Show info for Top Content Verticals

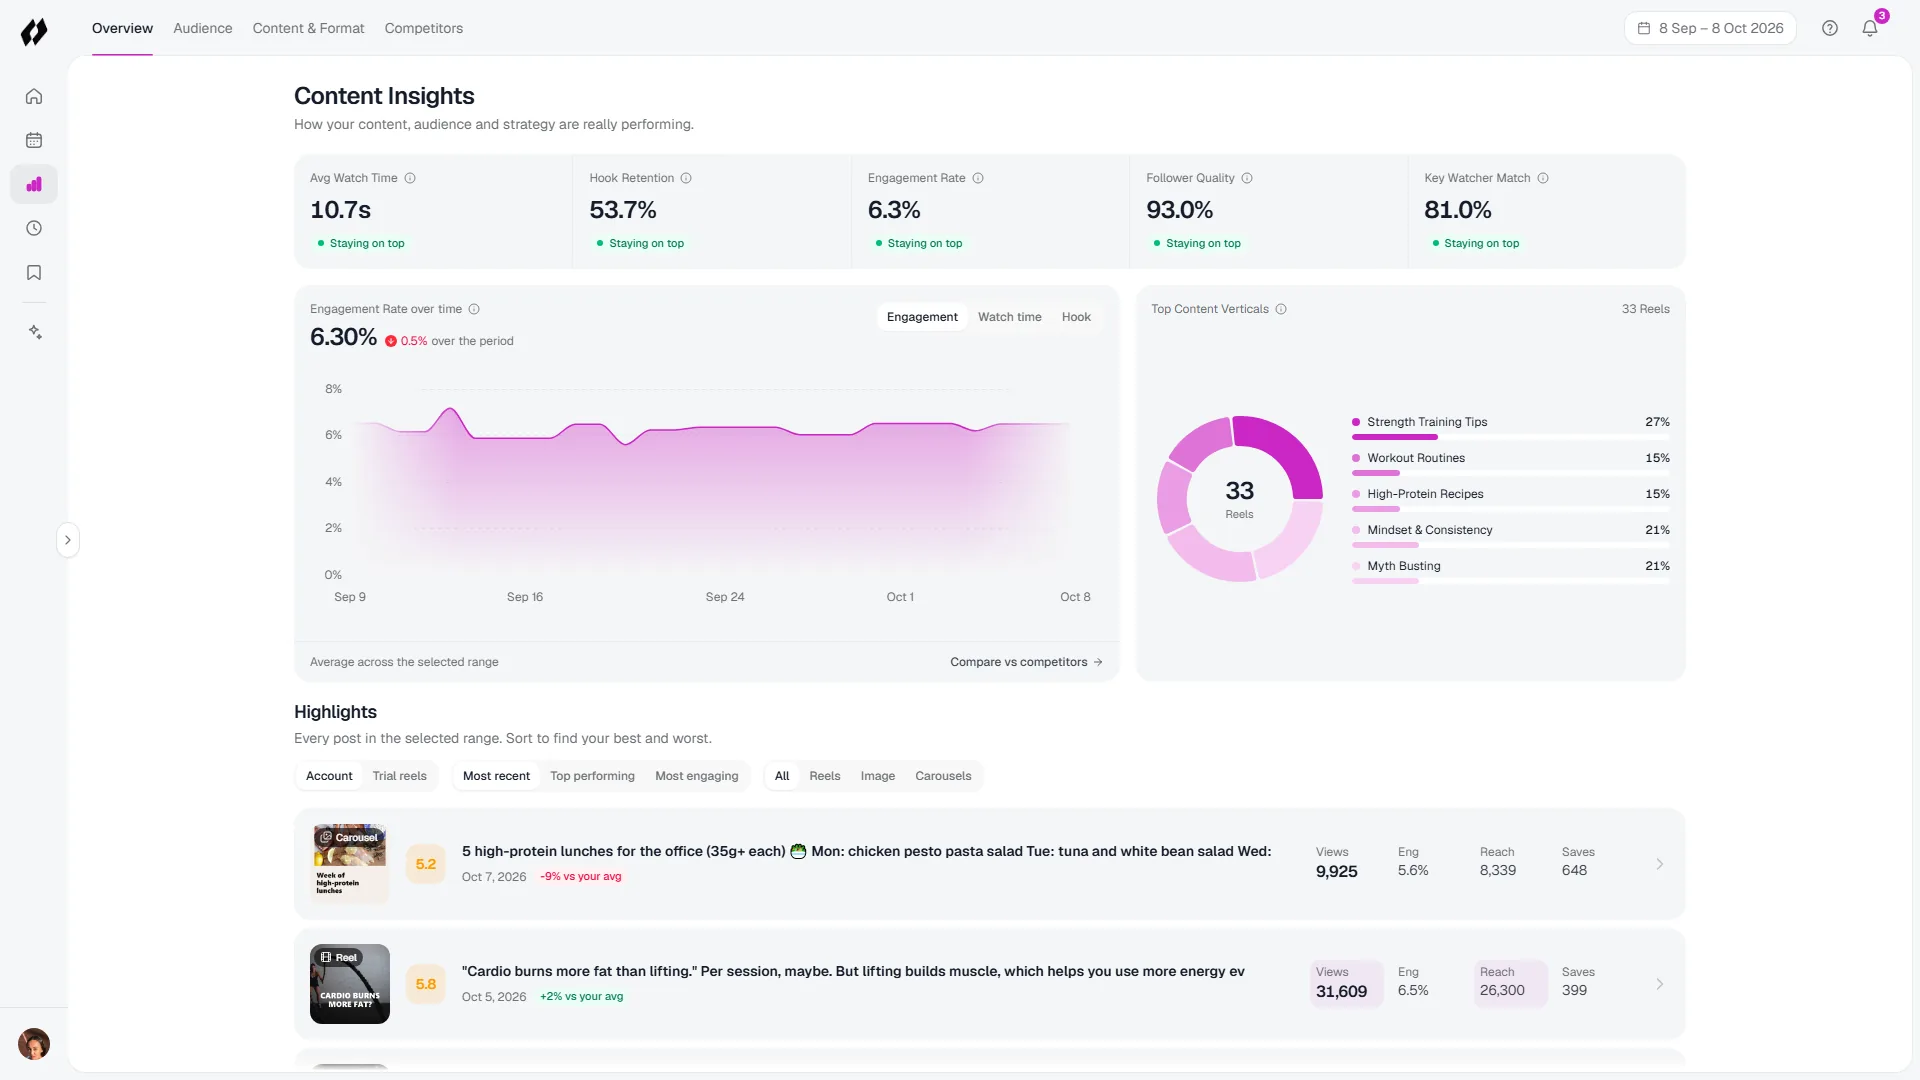[1281, 309]
